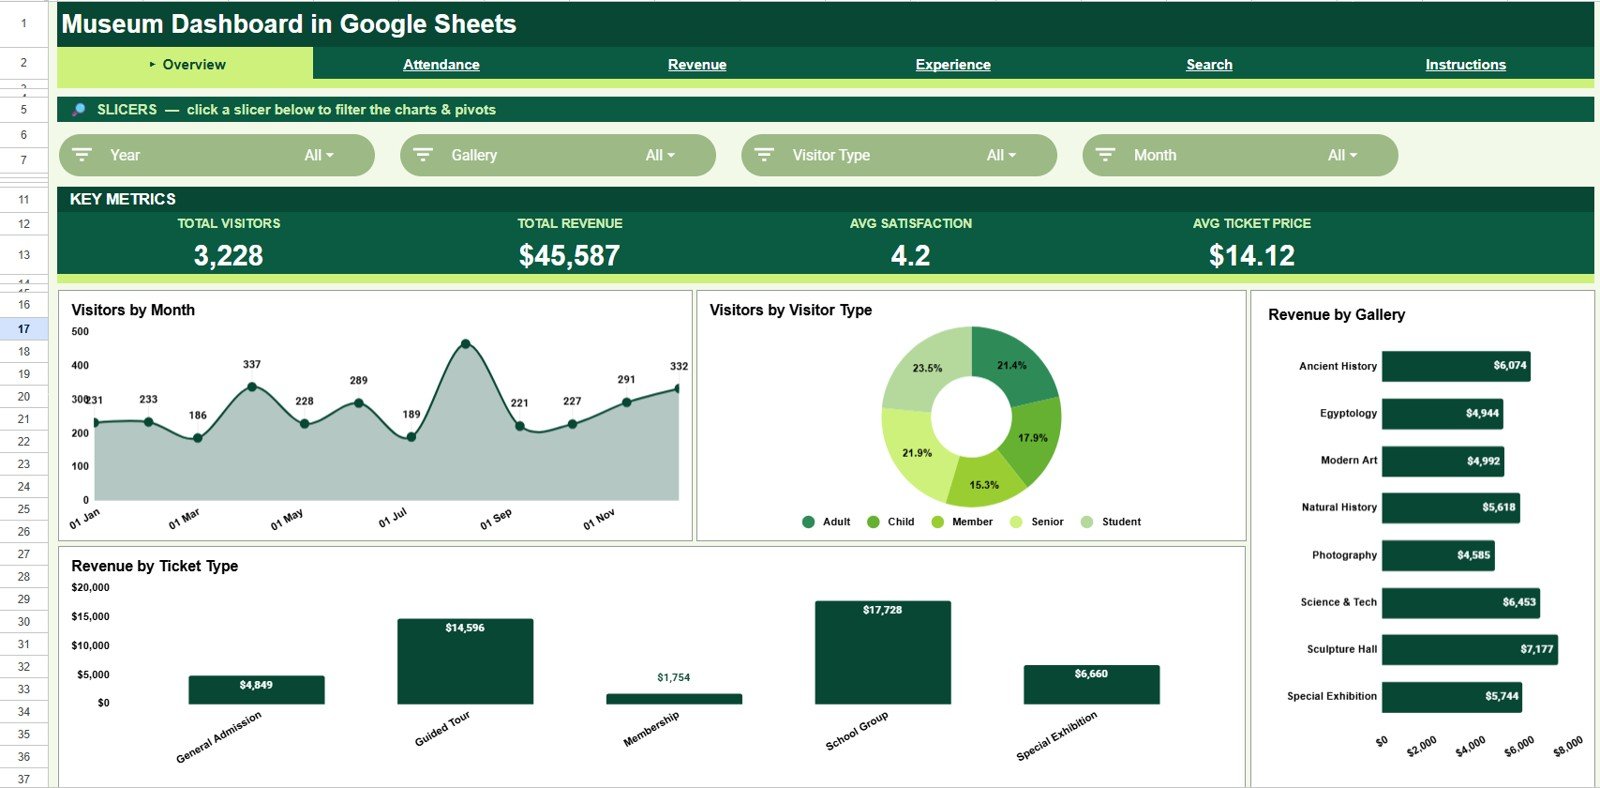Click the Total Revenue value $45,587
Viewport: 1600px width, 788px height.
(x=569, y=256)
